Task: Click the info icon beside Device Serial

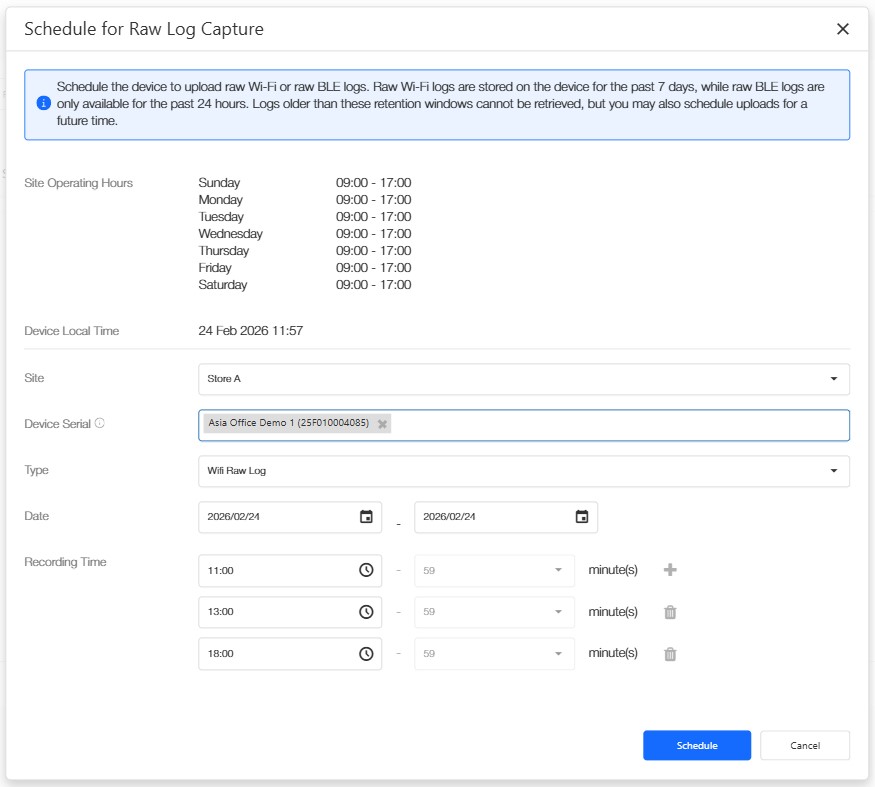Action: pyautogui.click(x=100, y=423)
